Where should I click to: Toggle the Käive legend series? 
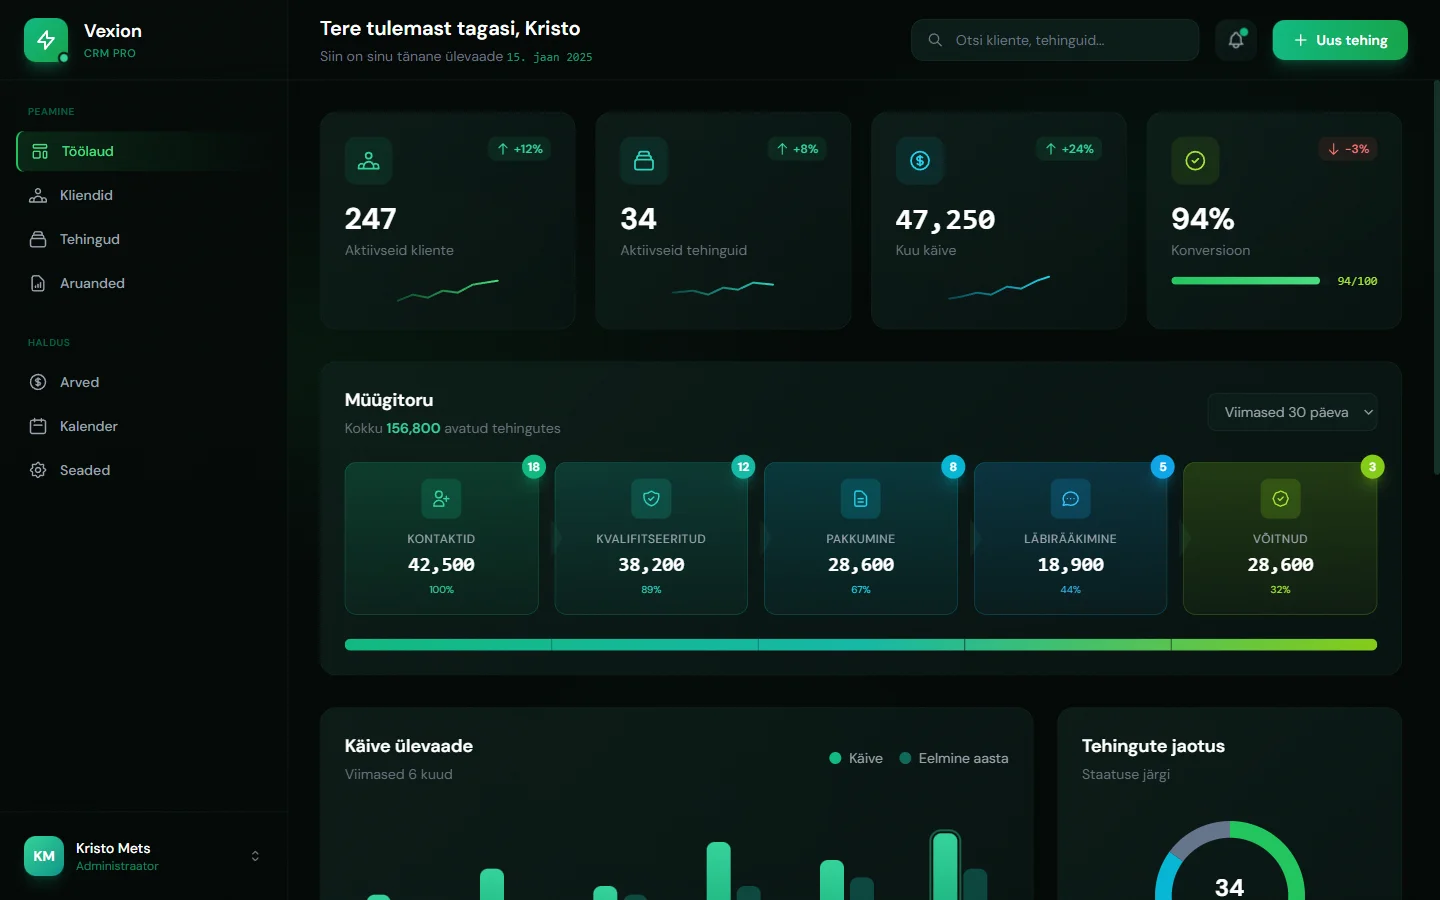tap(856, 758)
